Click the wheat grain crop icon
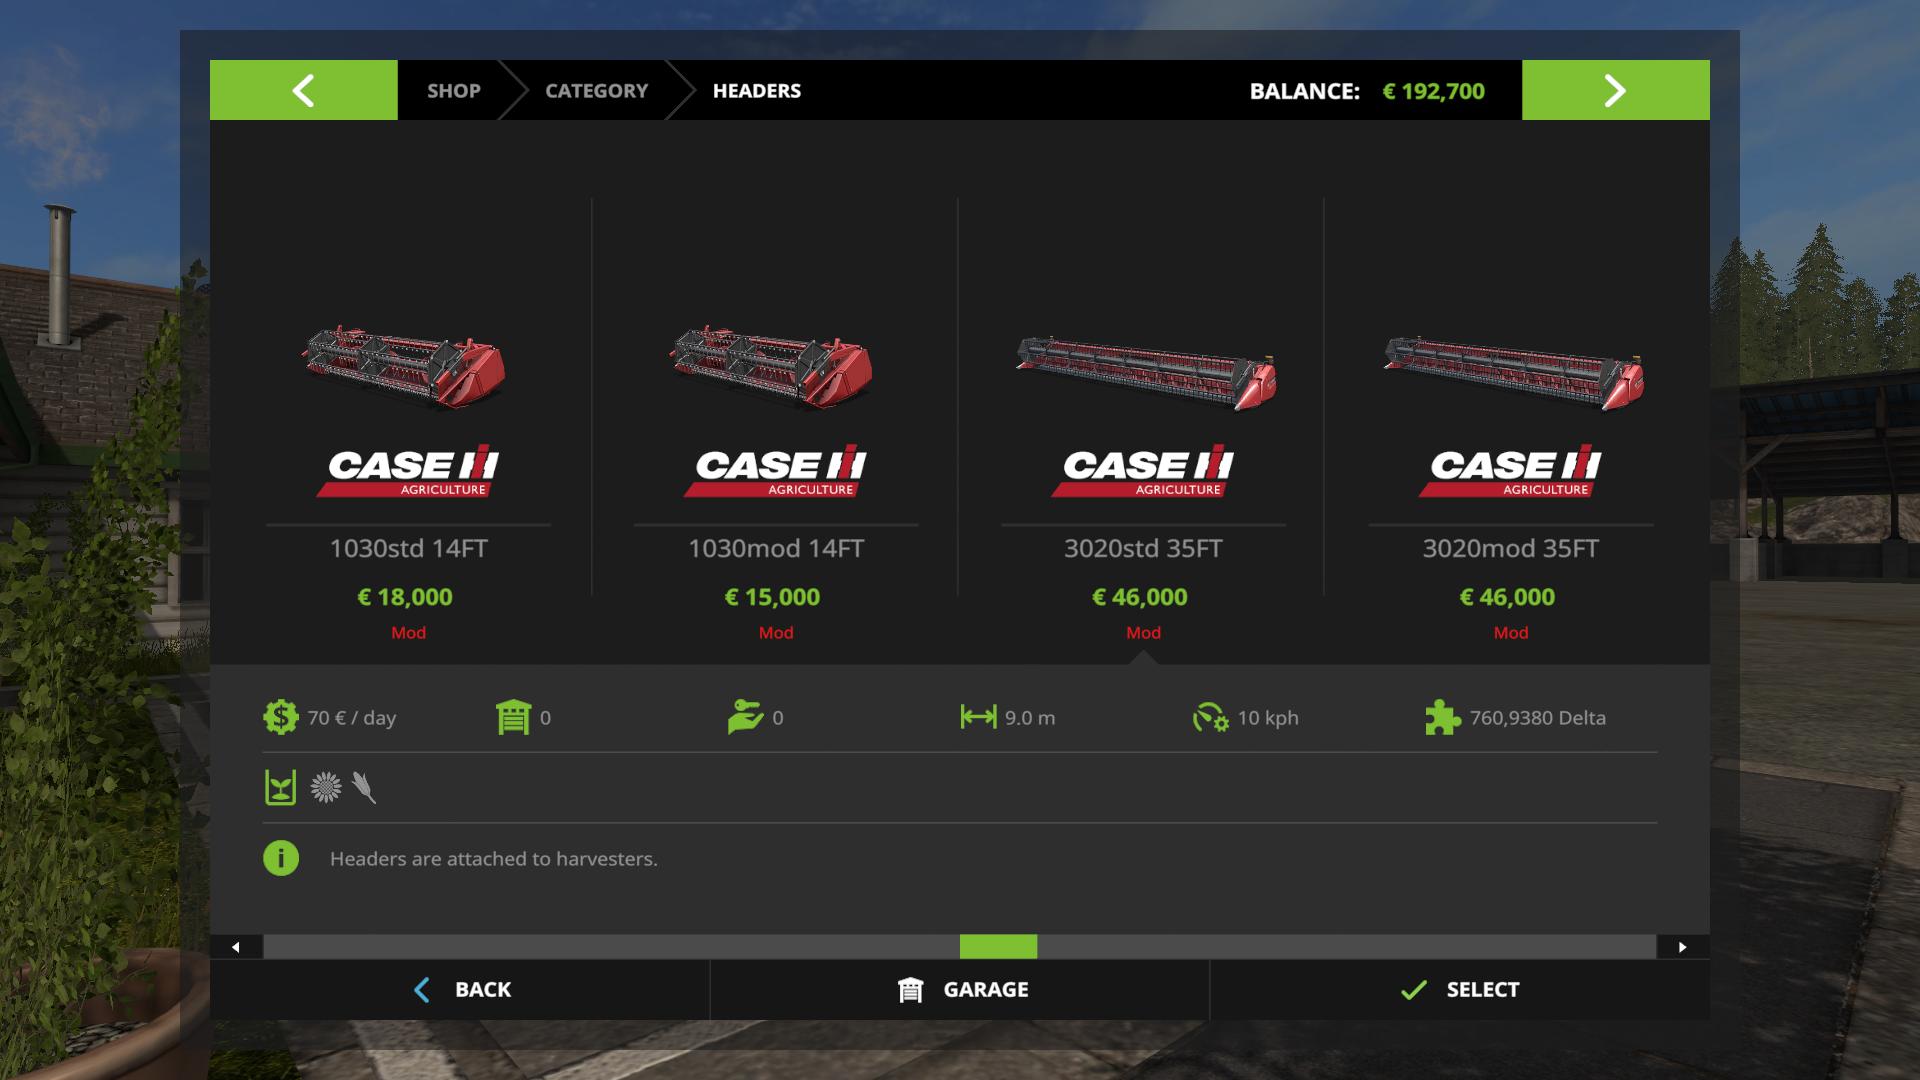This screenshot has width=1920, height=1080. tap(364, 788)
